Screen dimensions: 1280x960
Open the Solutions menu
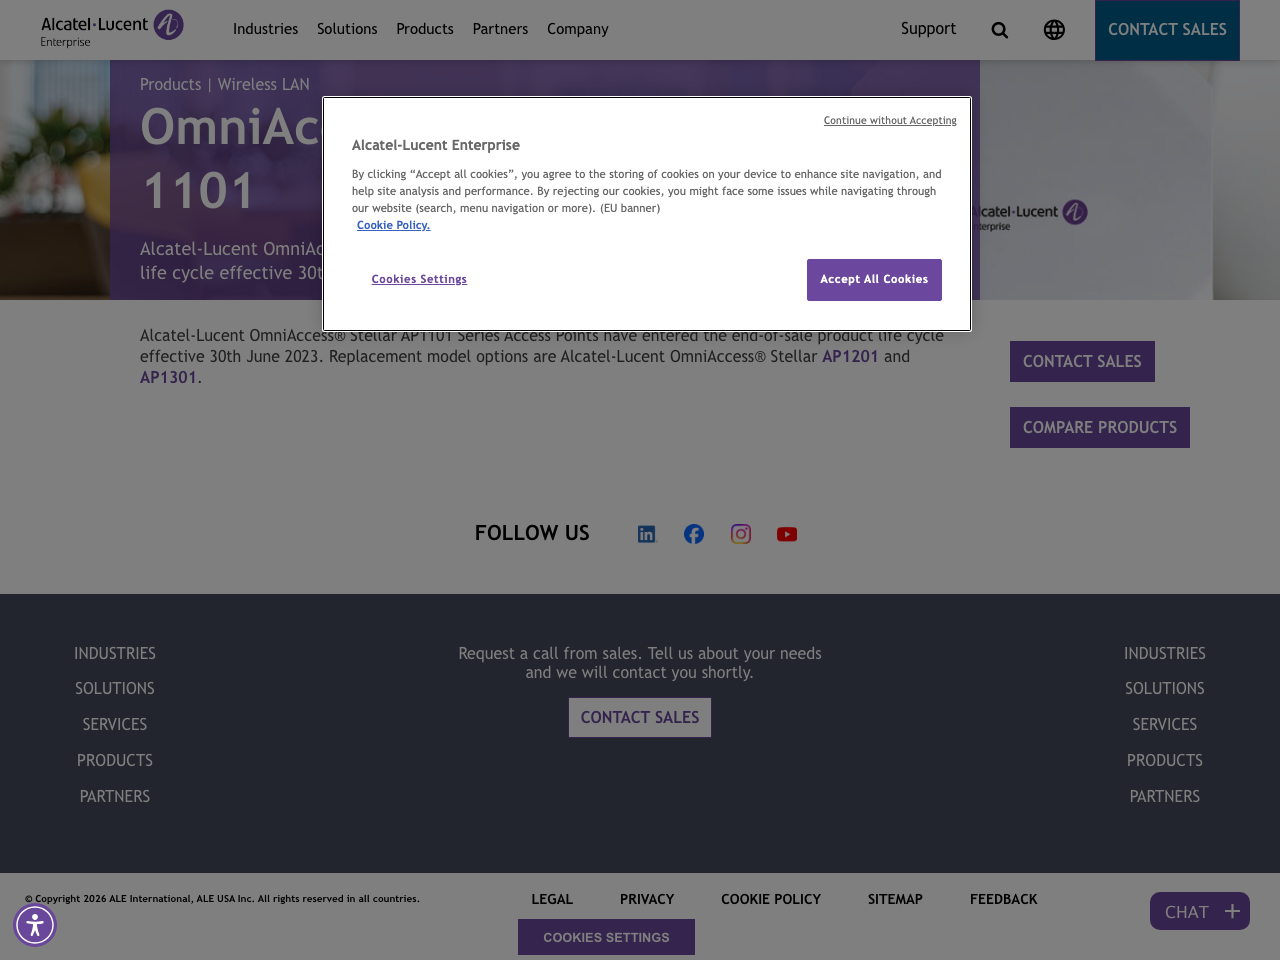coord(347,27)
